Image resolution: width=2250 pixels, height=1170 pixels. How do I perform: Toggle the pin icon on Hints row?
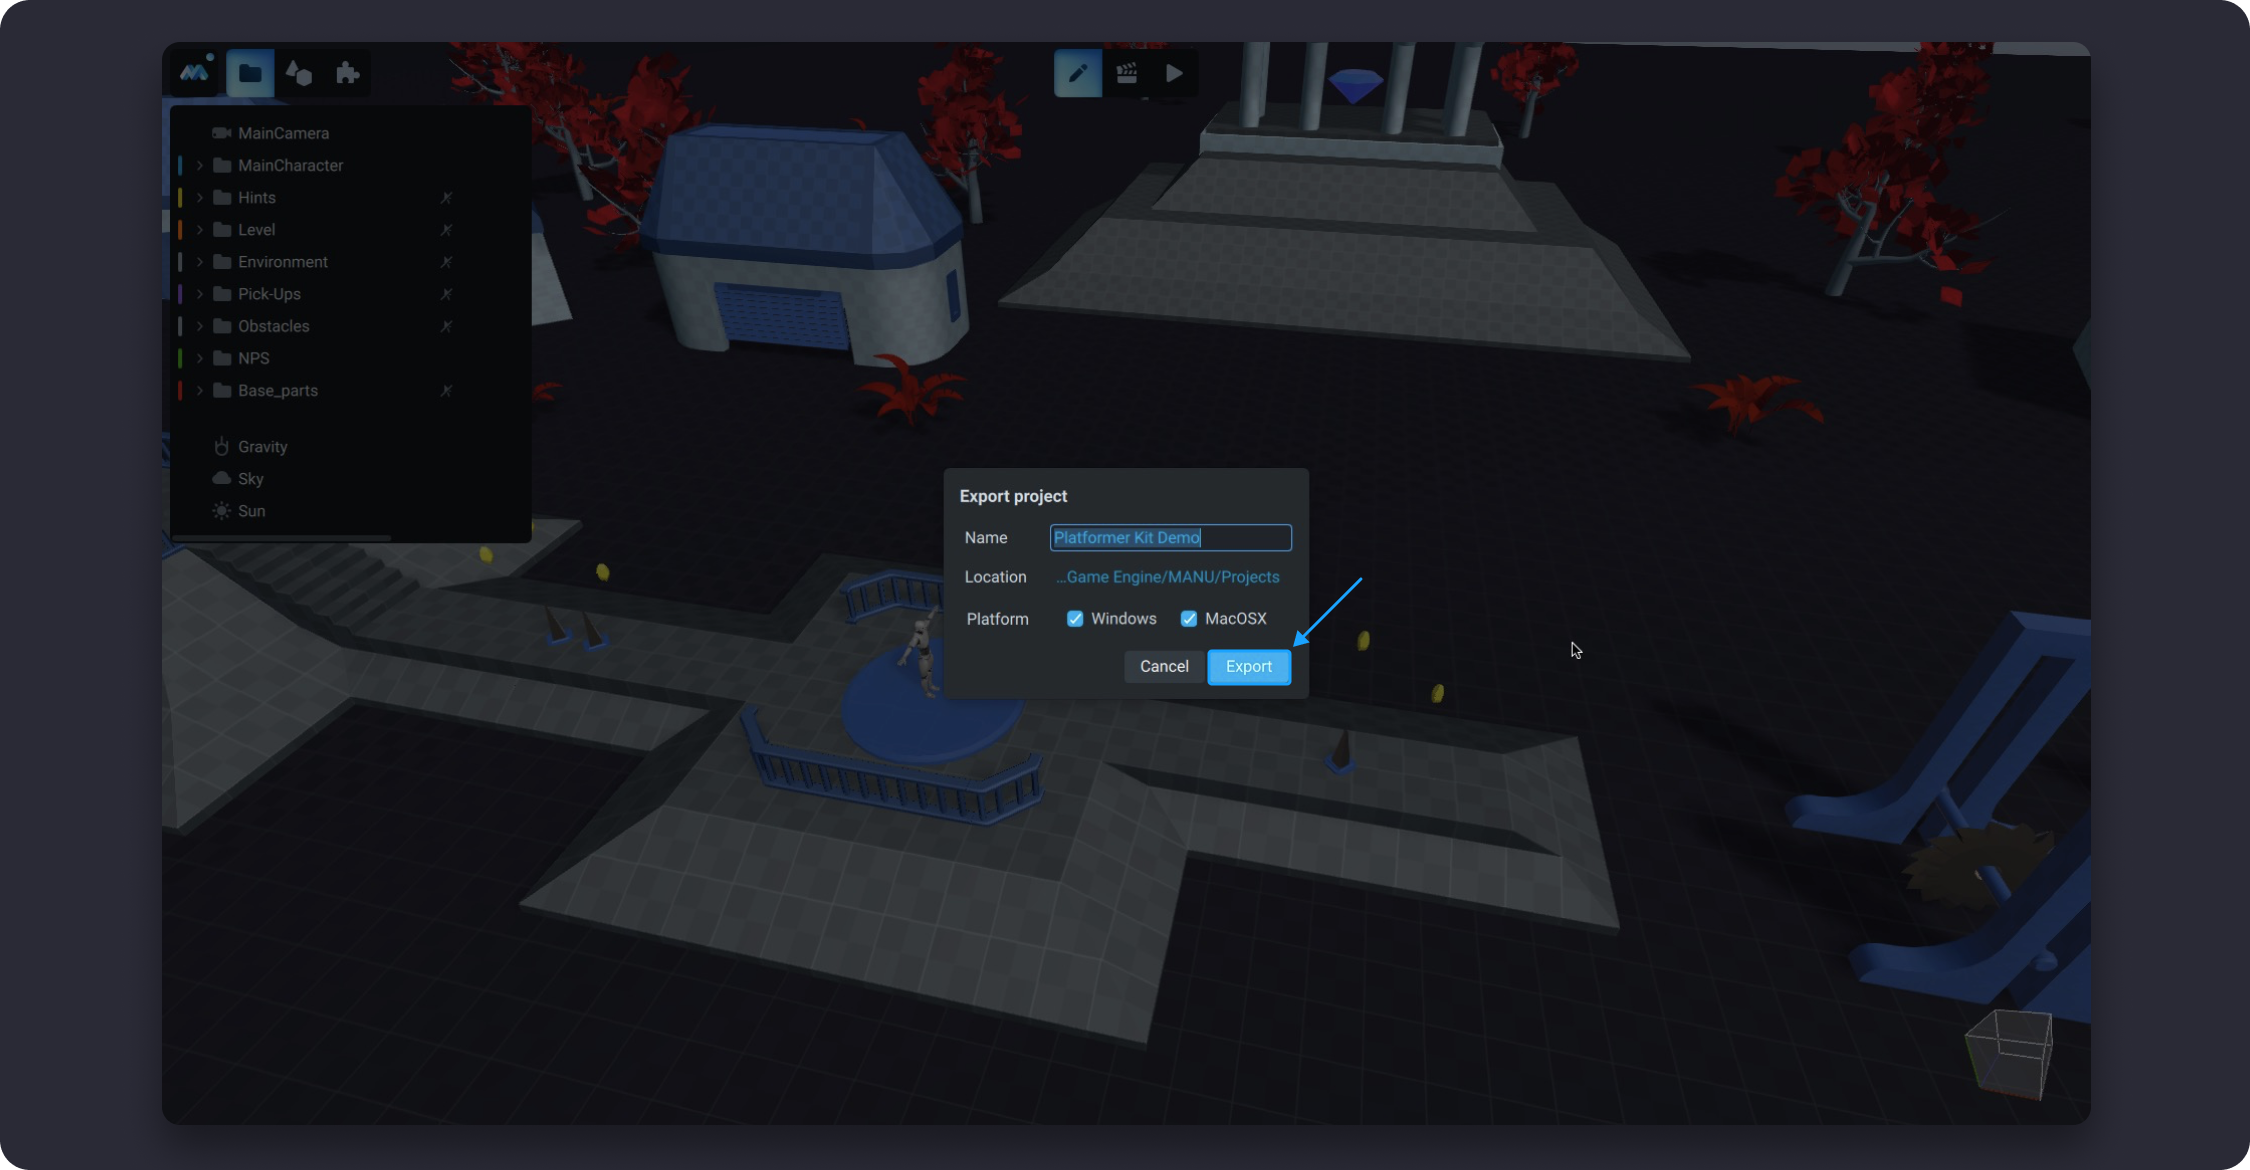[447, 198]
